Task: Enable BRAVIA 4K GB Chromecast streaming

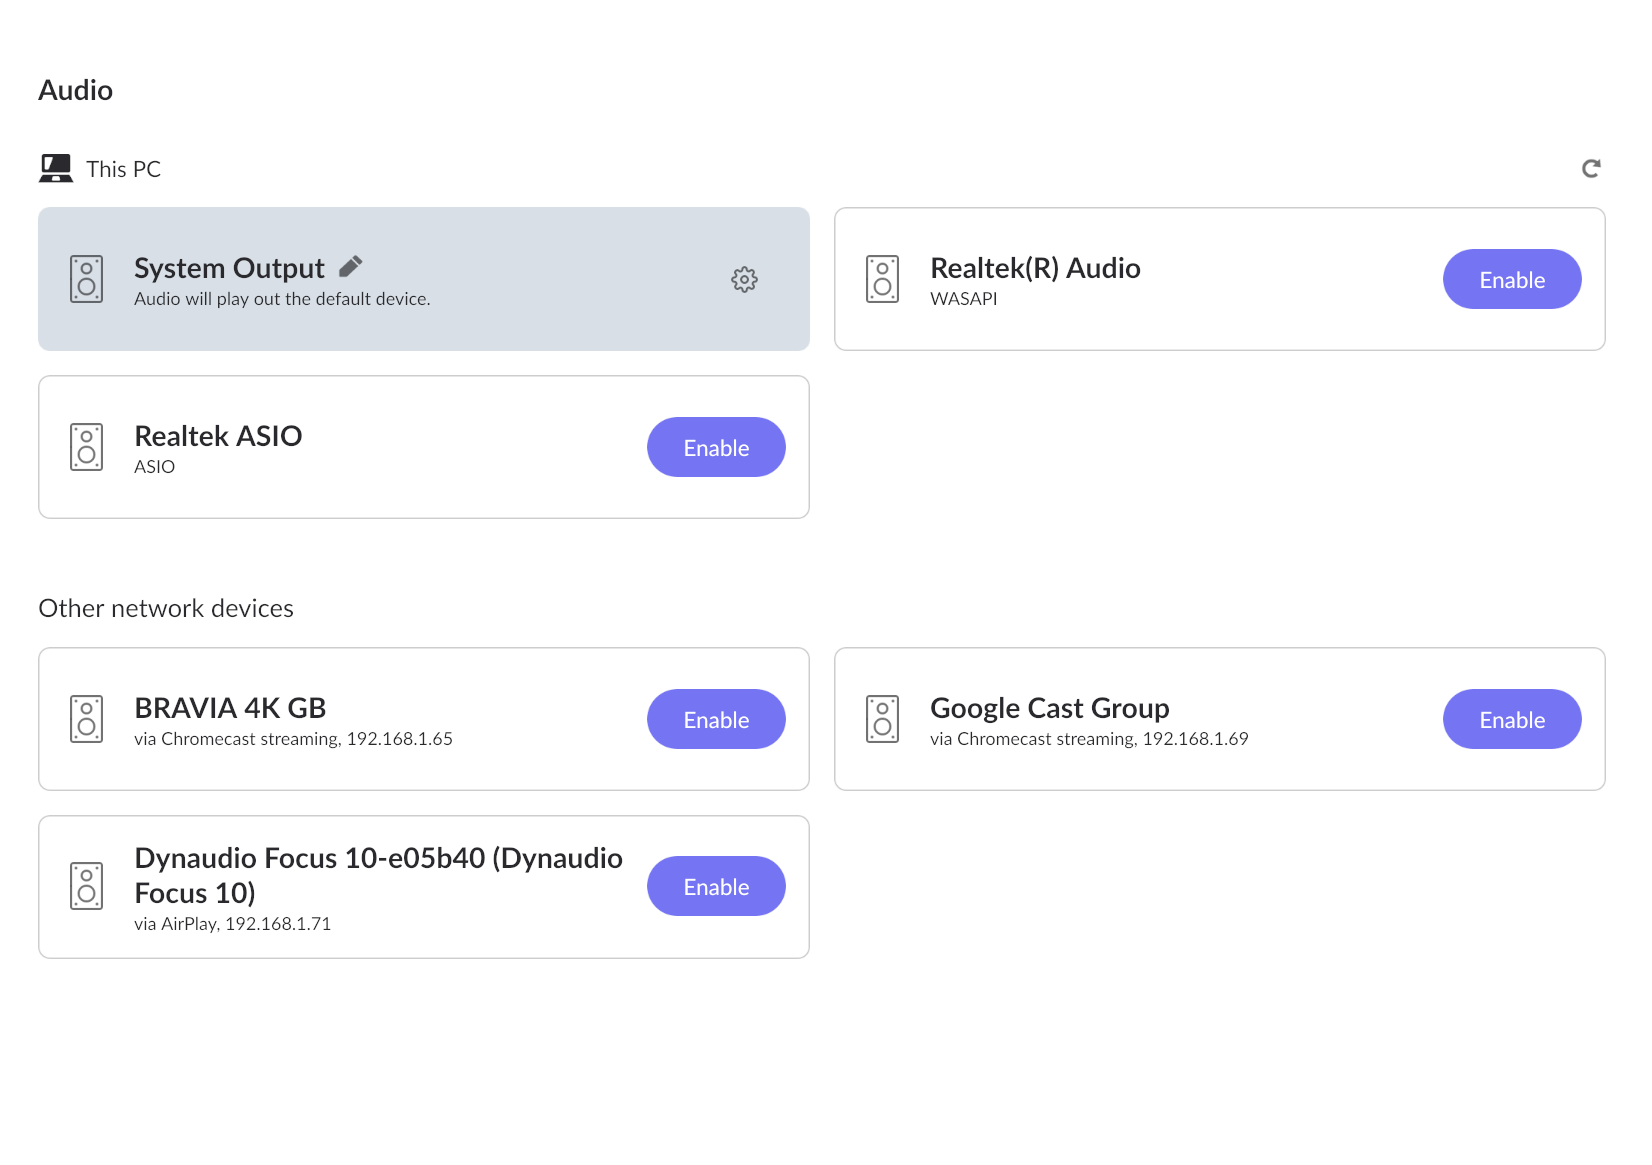Action: point(716,719)
